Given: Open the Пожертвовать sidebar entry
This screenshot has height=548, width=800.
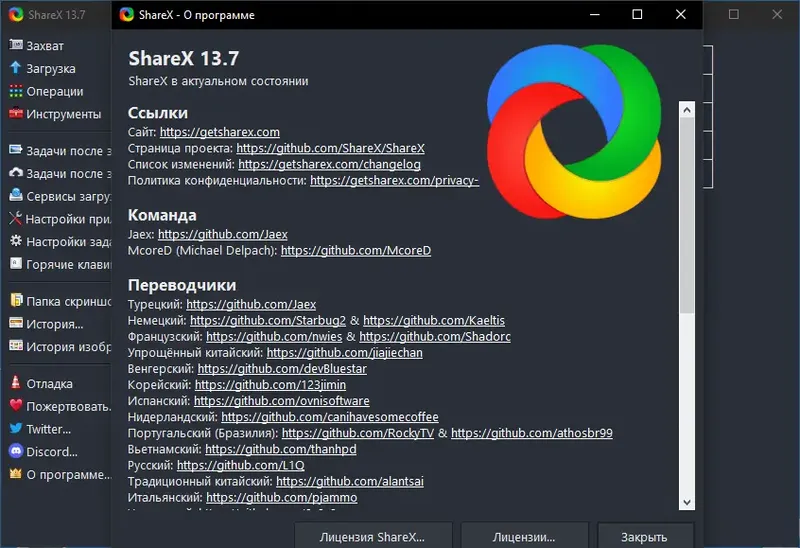Looking at the screenshot, I should click(68, 406).
